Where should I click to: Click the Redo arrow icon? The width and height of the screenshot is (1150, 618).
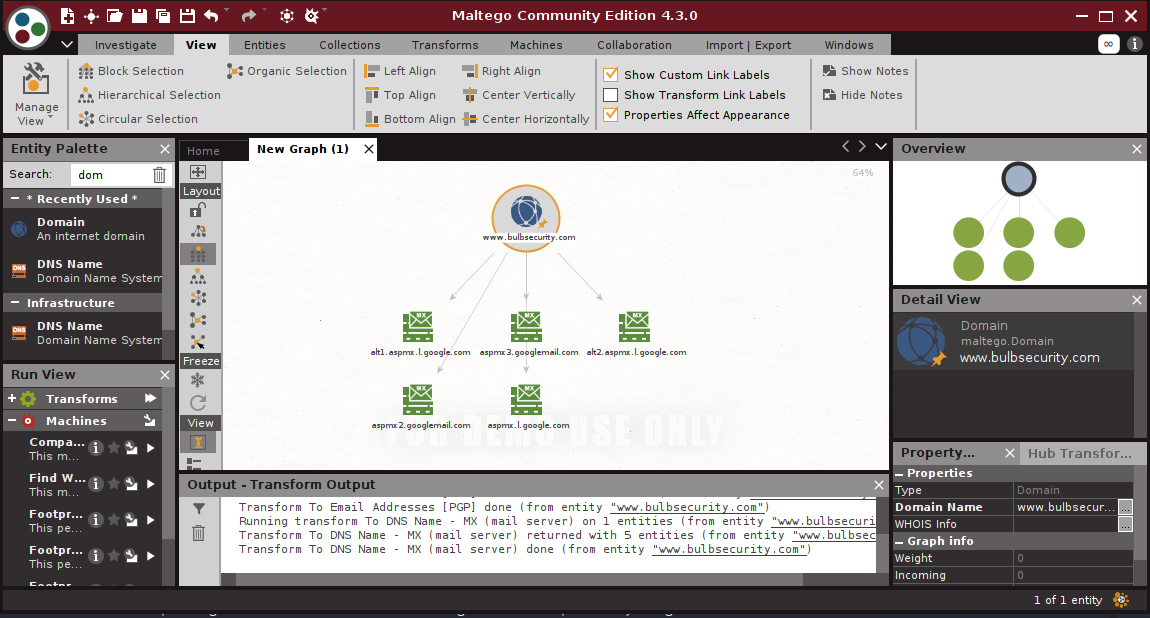click(249, 15)
